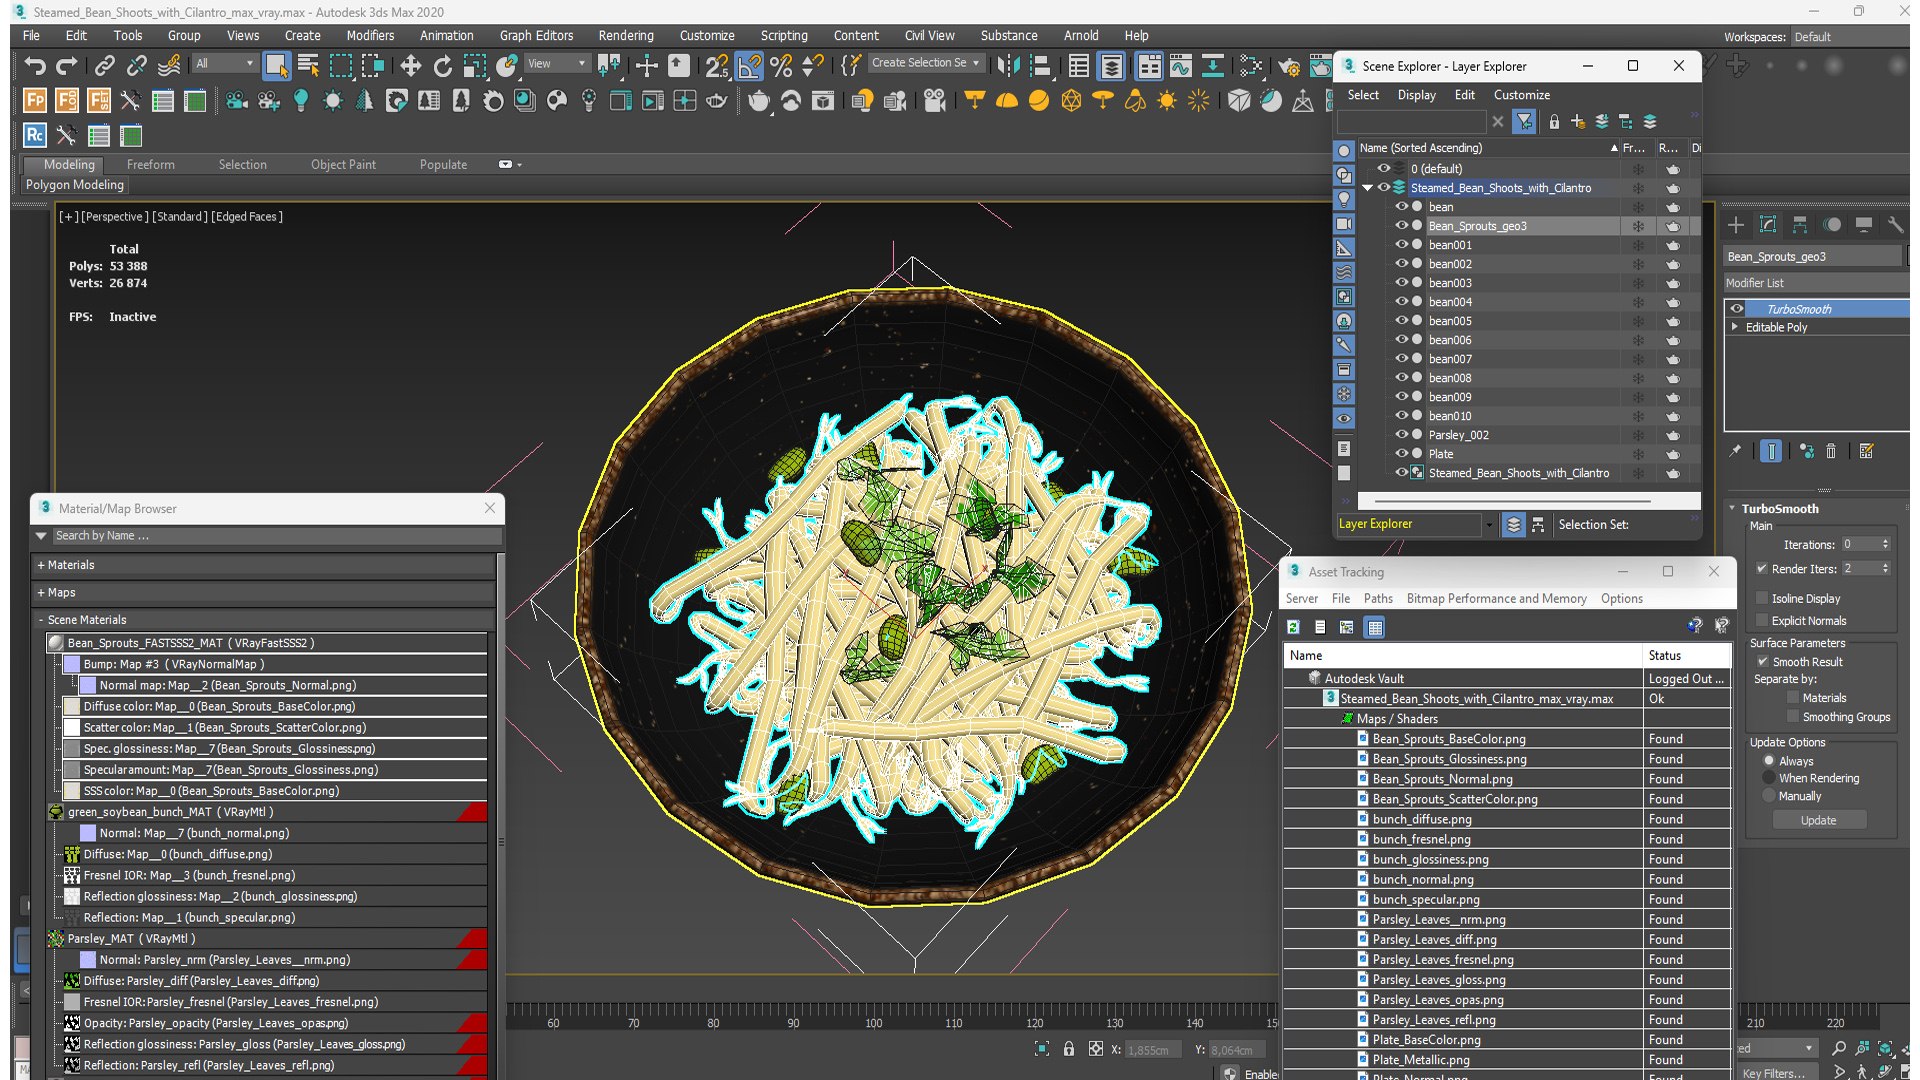This screenshot has width=1920, height=1080.
Task: Open the Workspaces Default dropdown
Action: [1850, 37]
